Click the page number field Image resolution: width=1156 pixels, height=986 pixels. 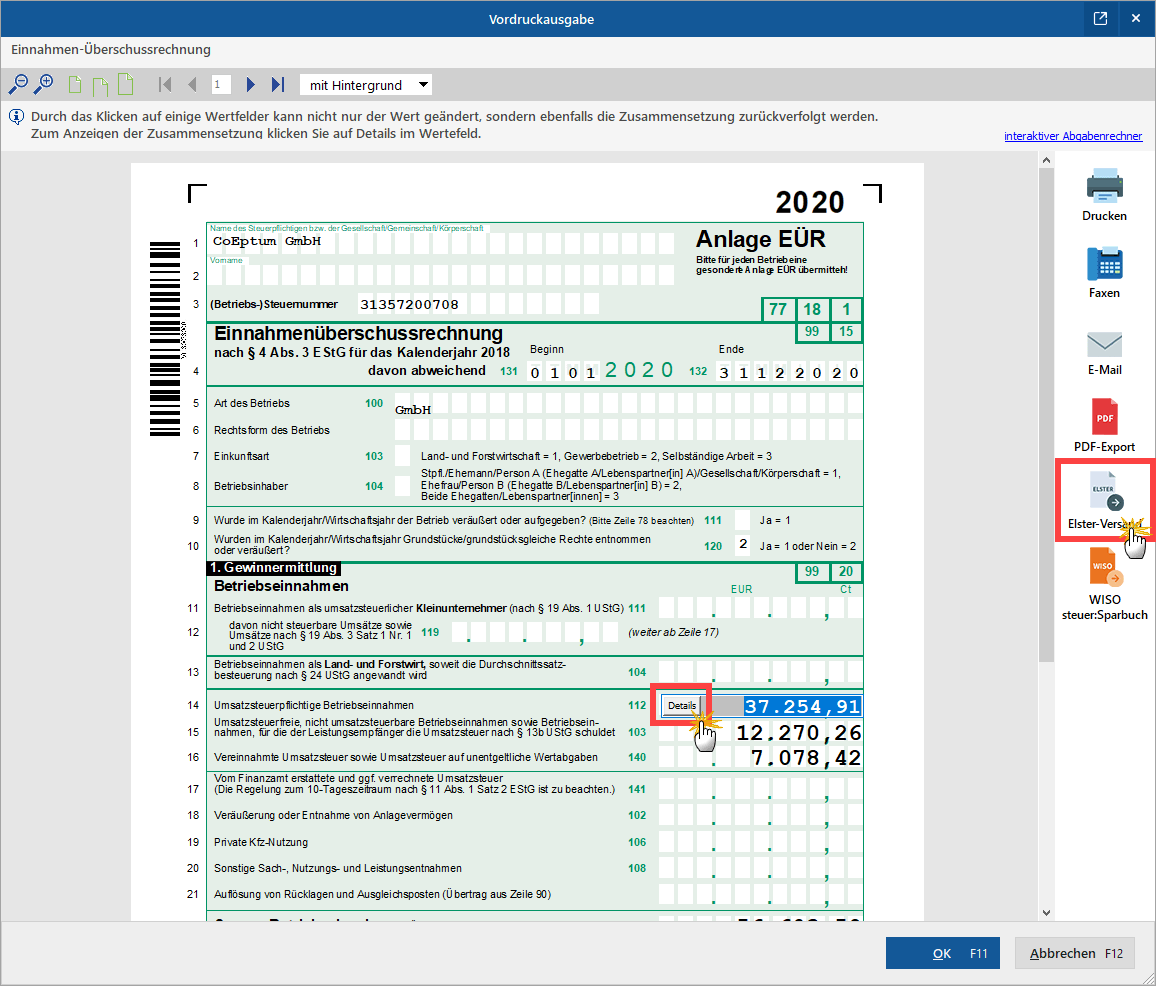[x=221, y=85]
